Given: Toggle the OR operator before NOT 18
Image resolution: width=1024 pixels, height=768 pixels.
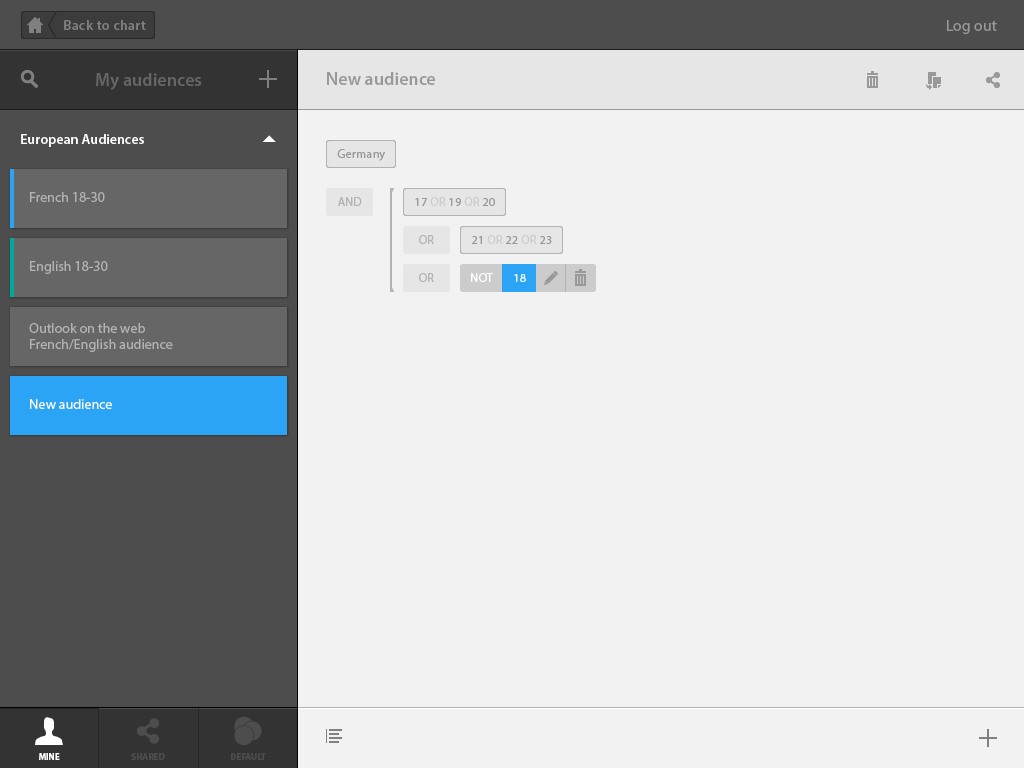Looking at the screenshot, I should [426, 278].
